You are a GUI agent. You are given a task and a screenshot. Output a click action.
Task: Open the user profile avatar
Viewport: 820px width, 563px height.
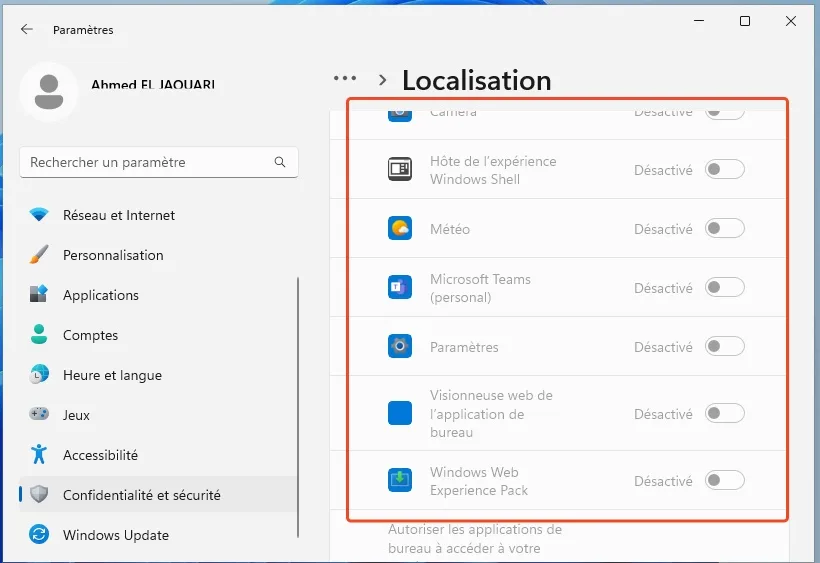[49, 92]
